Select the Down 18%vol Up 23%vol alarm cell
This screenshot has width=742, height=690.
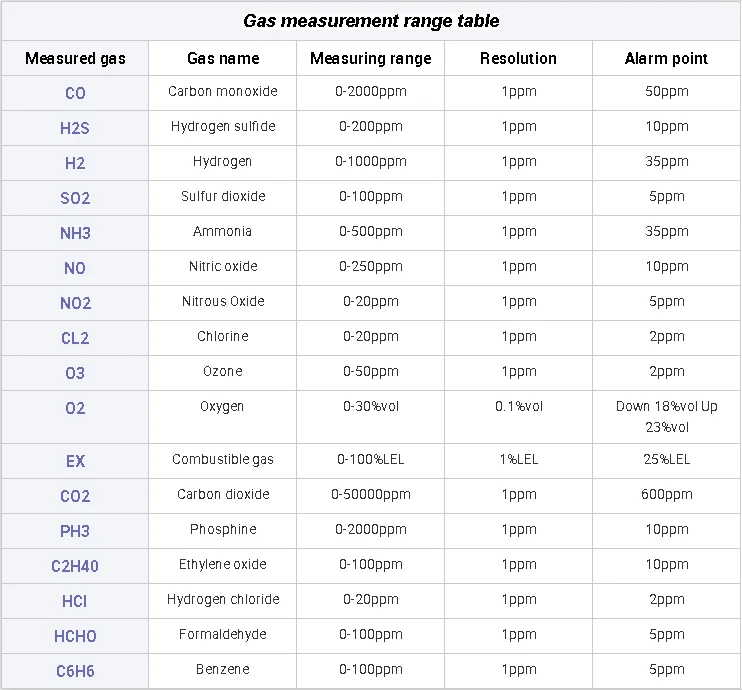coord(666,417)
